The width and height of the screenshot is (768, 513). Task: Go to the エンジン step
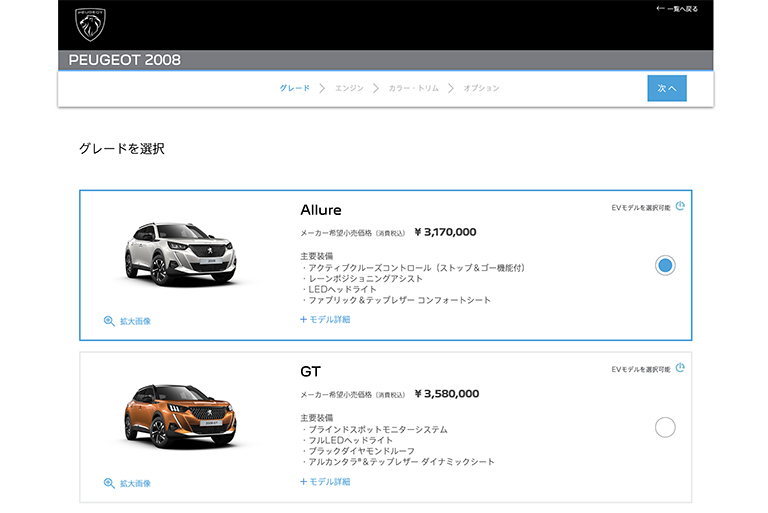tap(349, 88)
